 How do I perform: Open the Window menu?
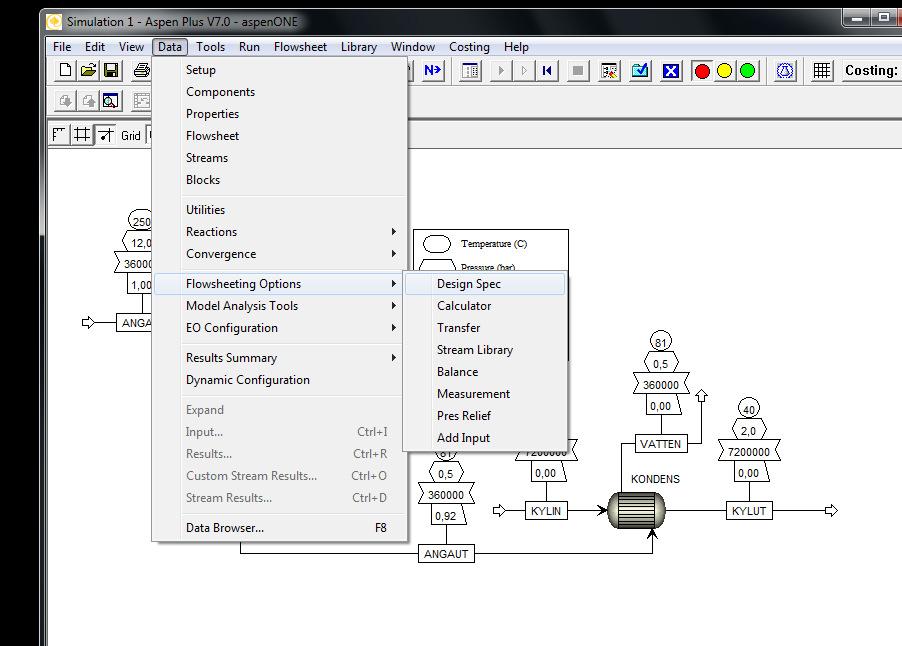point(412,47)
